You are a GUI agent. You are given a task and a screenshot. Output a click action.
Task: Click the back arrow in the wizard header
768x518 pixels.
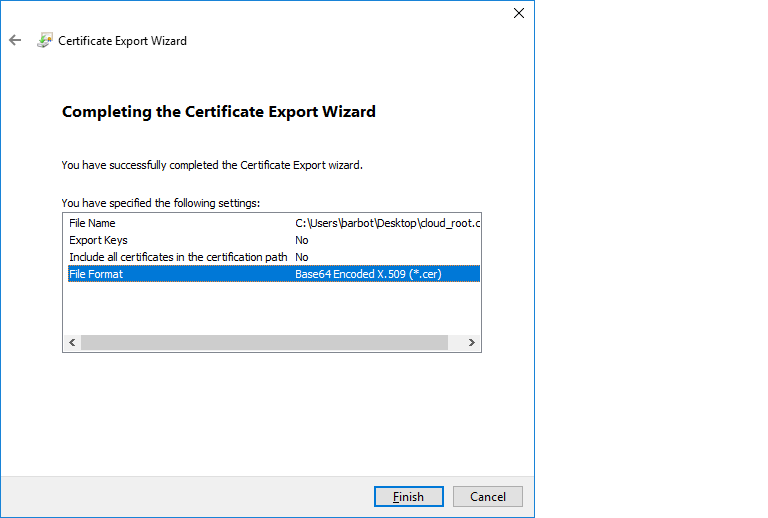tap(15, 41)
